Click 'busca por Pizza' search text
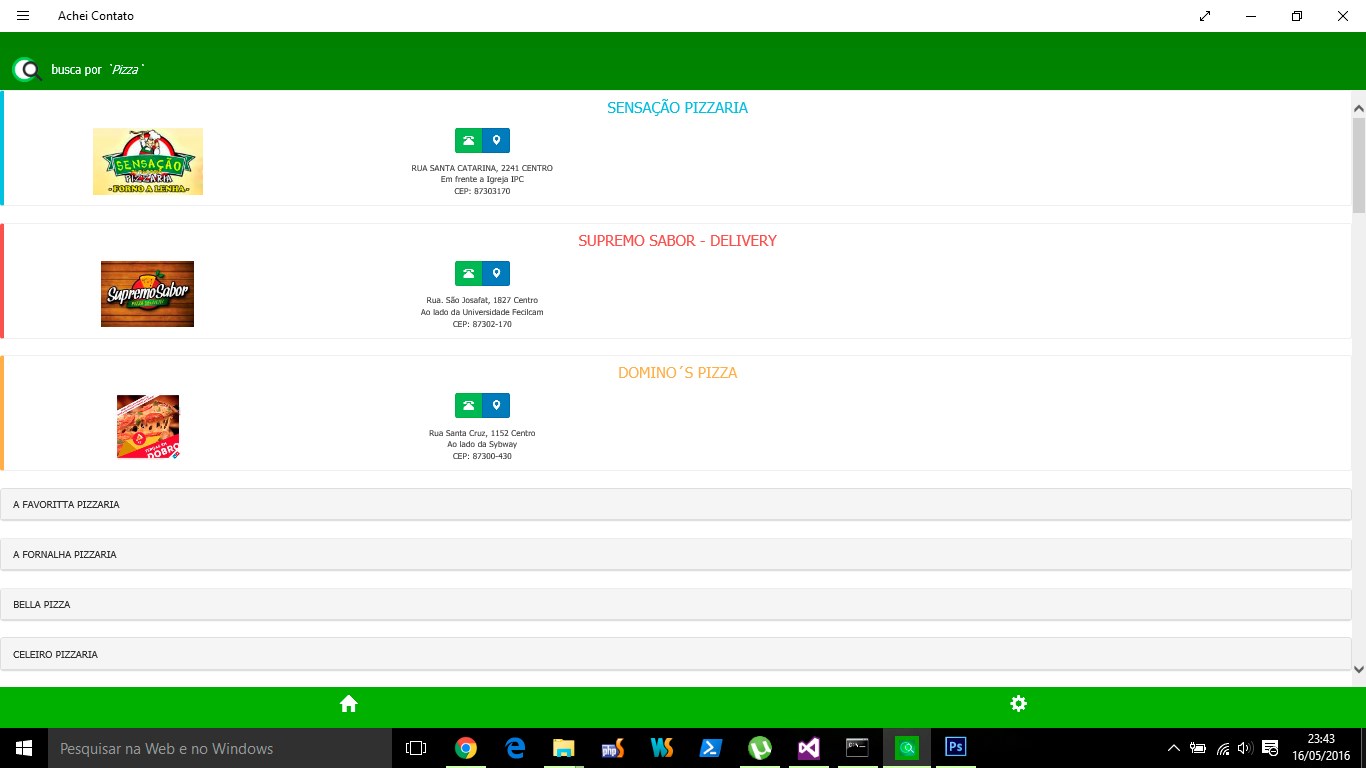 pyautogui.click(x=98, y=70)
